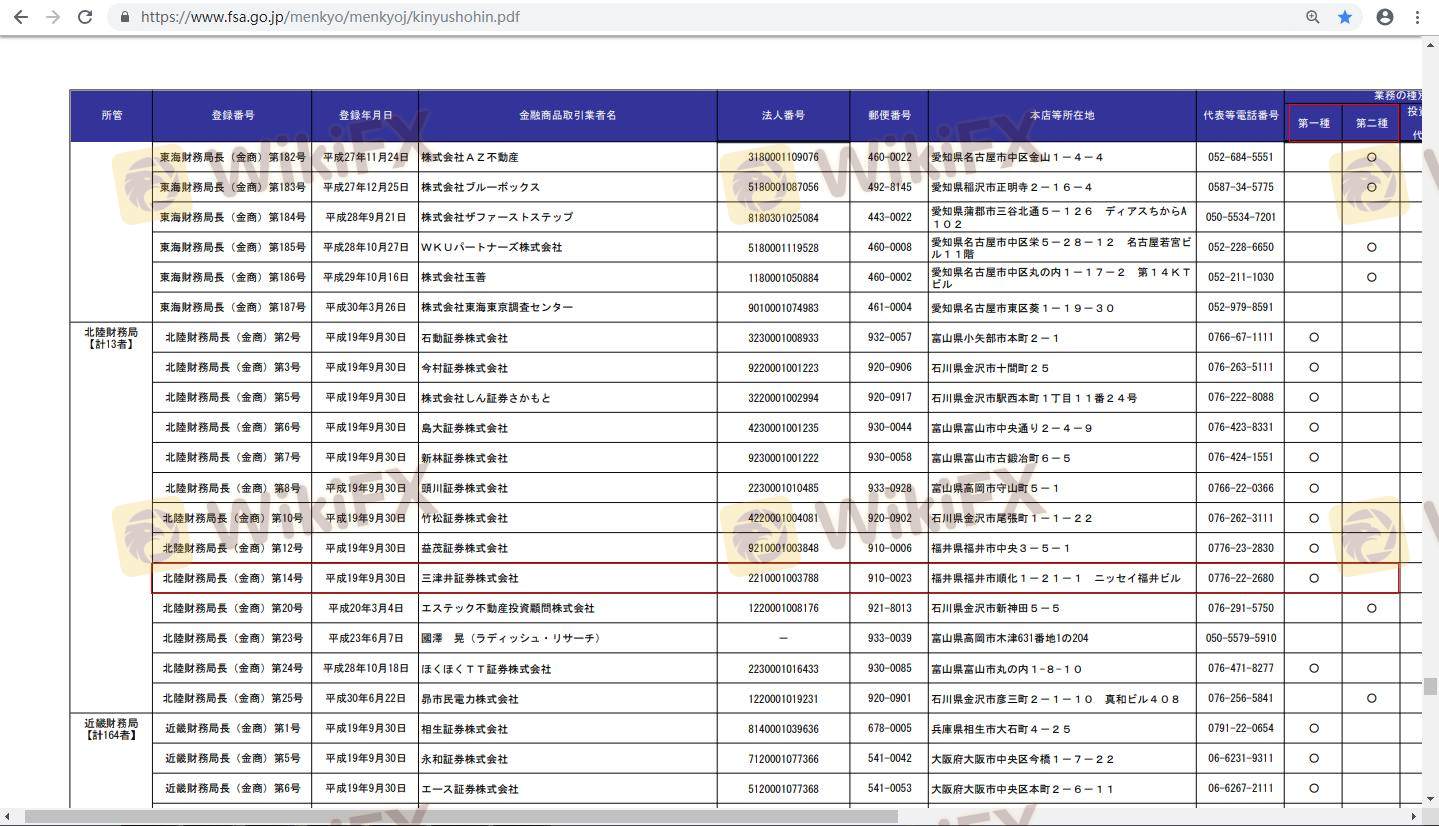Click the browser forward arrow

pyautogui.click(x=53, y=17)
